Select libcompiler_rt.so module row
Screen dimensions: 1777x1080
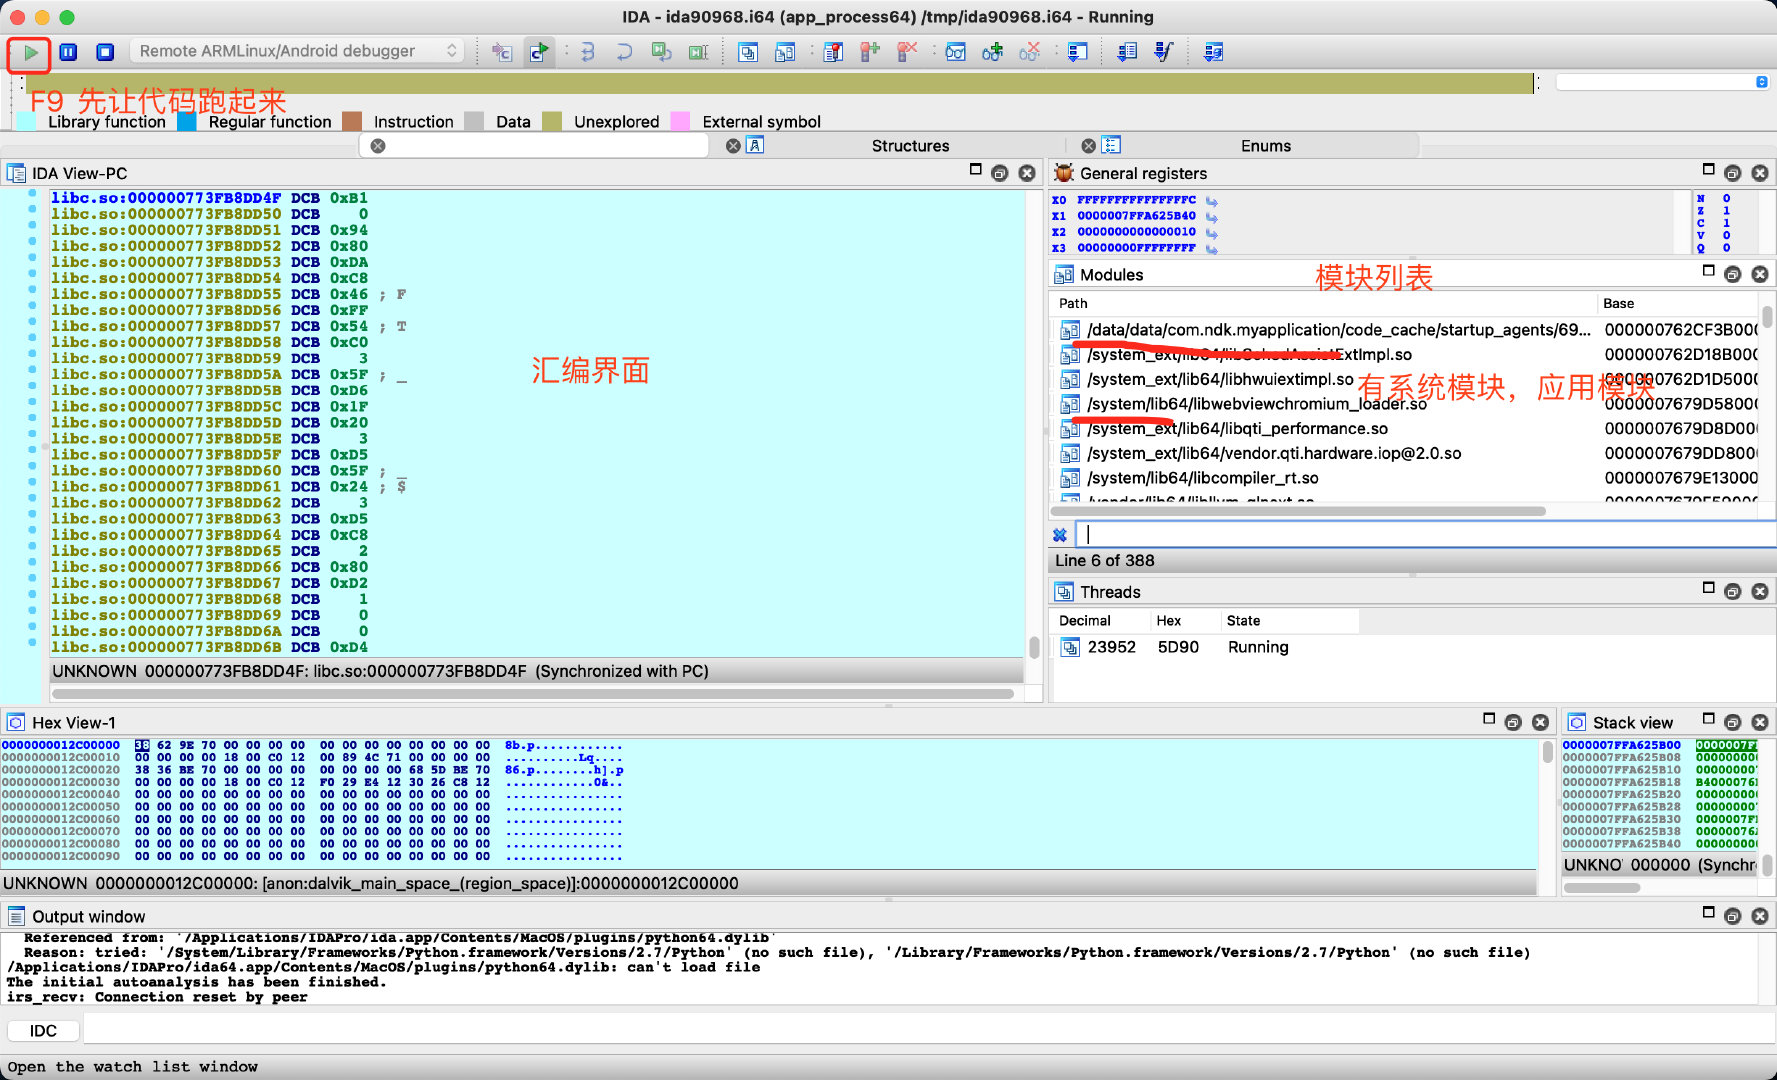[1202, 478]
